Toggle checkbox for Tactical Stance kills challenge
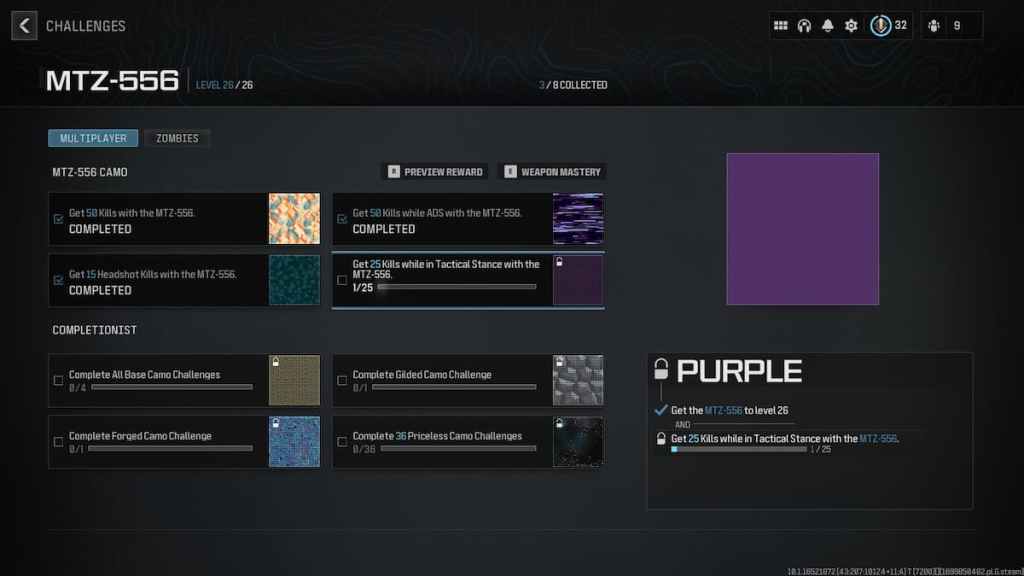 pyautogui.click(x=342, y=280)
